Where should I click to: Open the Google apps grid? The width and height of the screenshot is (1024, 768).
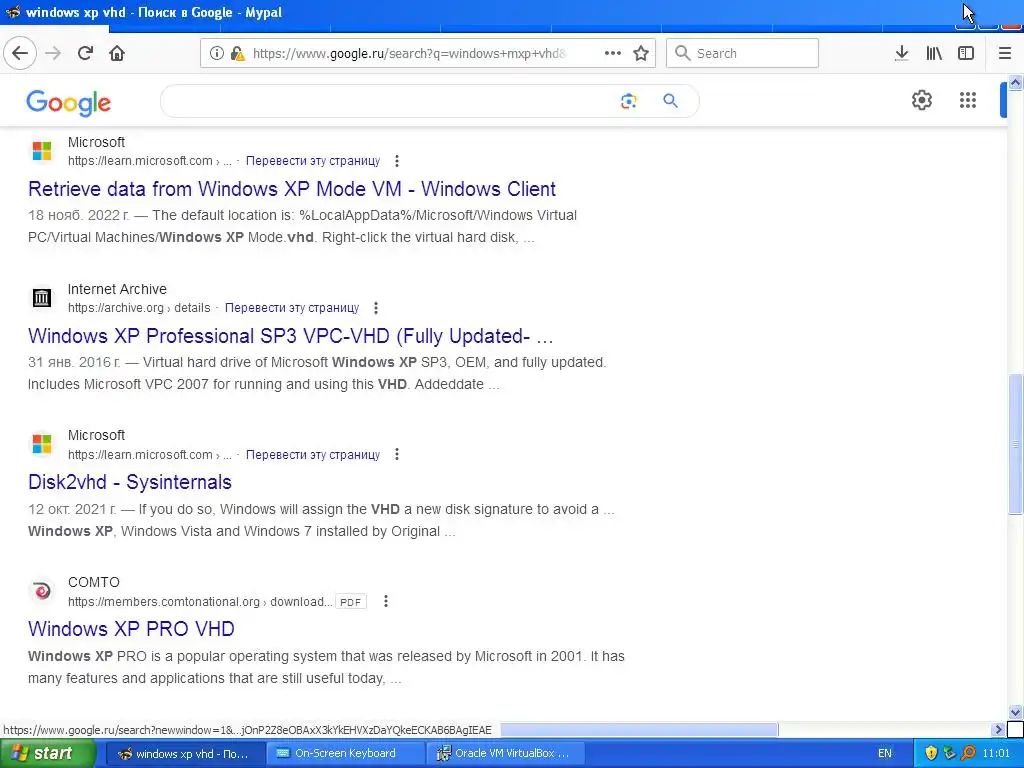coord(968,100)
